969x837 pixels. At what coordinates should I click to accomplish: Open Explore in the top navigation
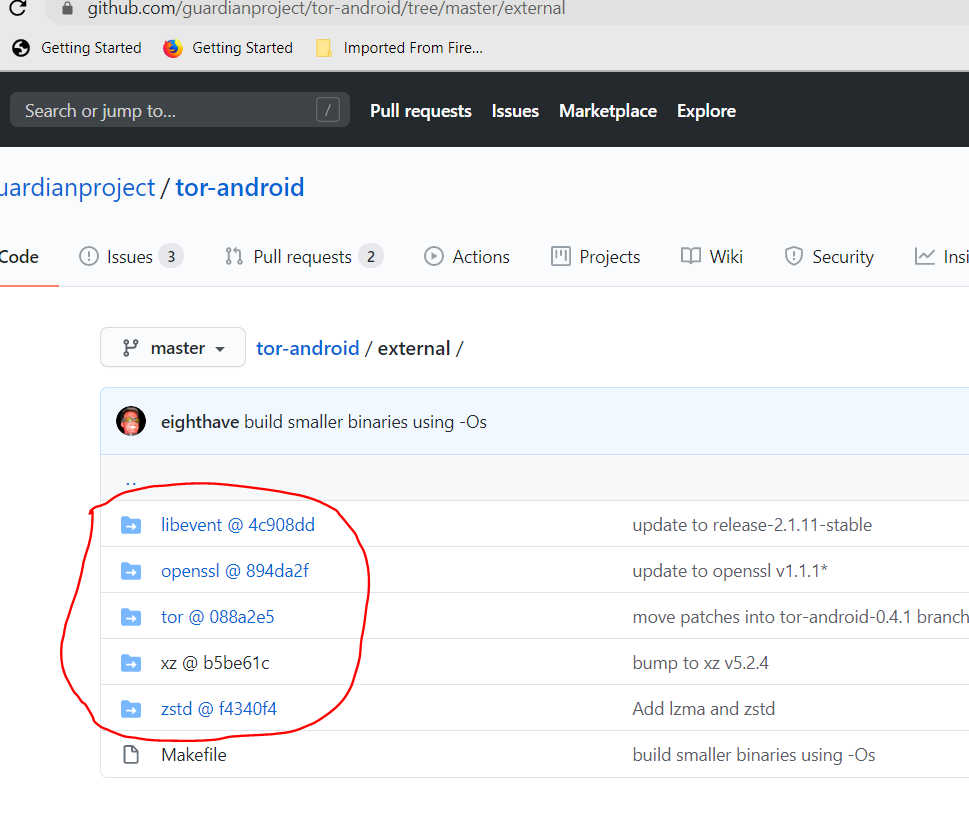tap(706, 111)
